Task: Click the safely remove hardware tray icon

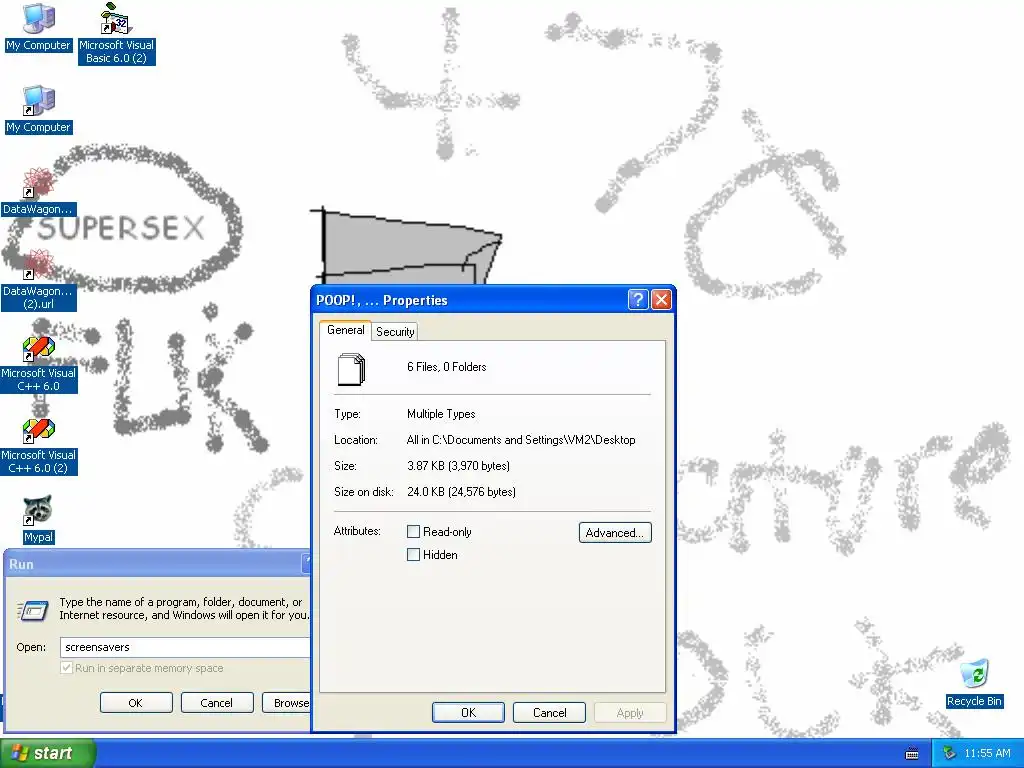Action: [950, 753]
